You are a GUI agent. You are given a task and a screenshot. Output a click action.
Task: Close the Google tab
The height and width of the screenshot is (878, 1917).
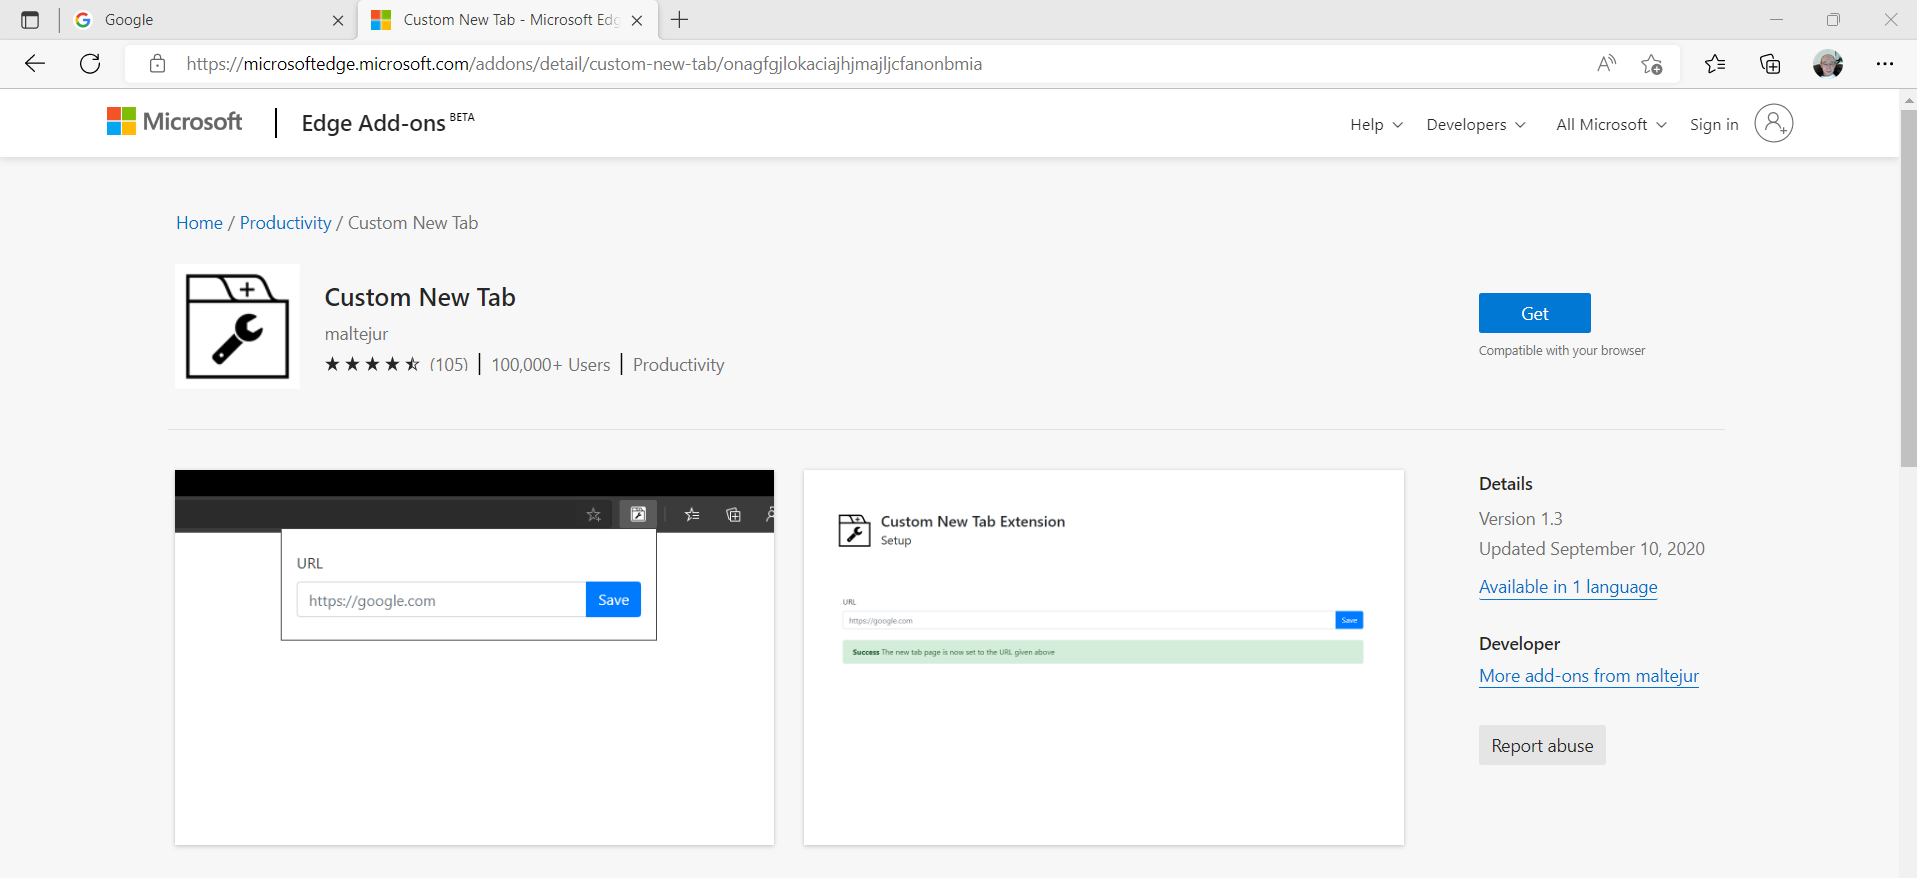[338, 20]
